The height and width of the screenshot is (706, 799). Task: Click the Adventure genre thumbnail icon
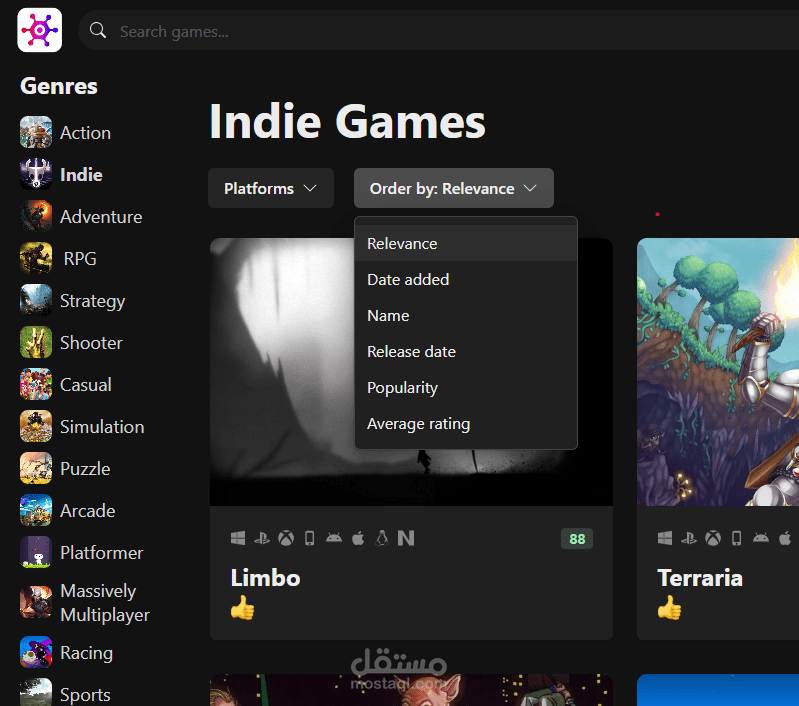(36, 217)
